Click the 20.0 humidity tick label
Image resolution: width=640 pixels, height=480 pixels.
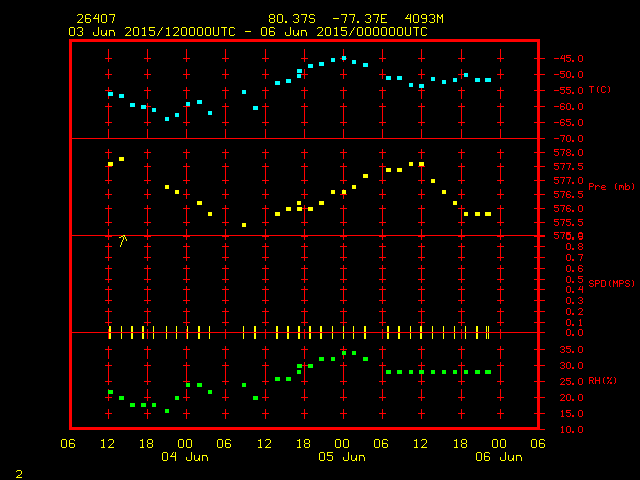coord(571,398)
